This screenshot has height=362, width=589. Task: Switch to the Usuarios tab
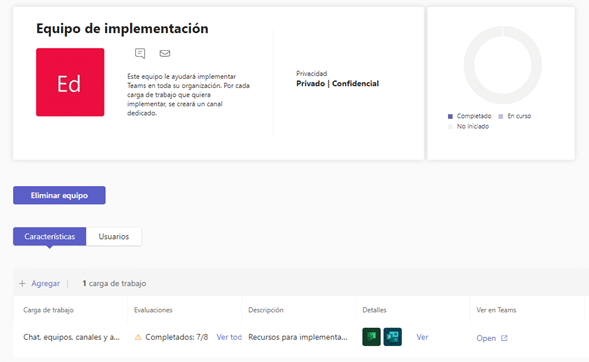[x=114, y=237]
